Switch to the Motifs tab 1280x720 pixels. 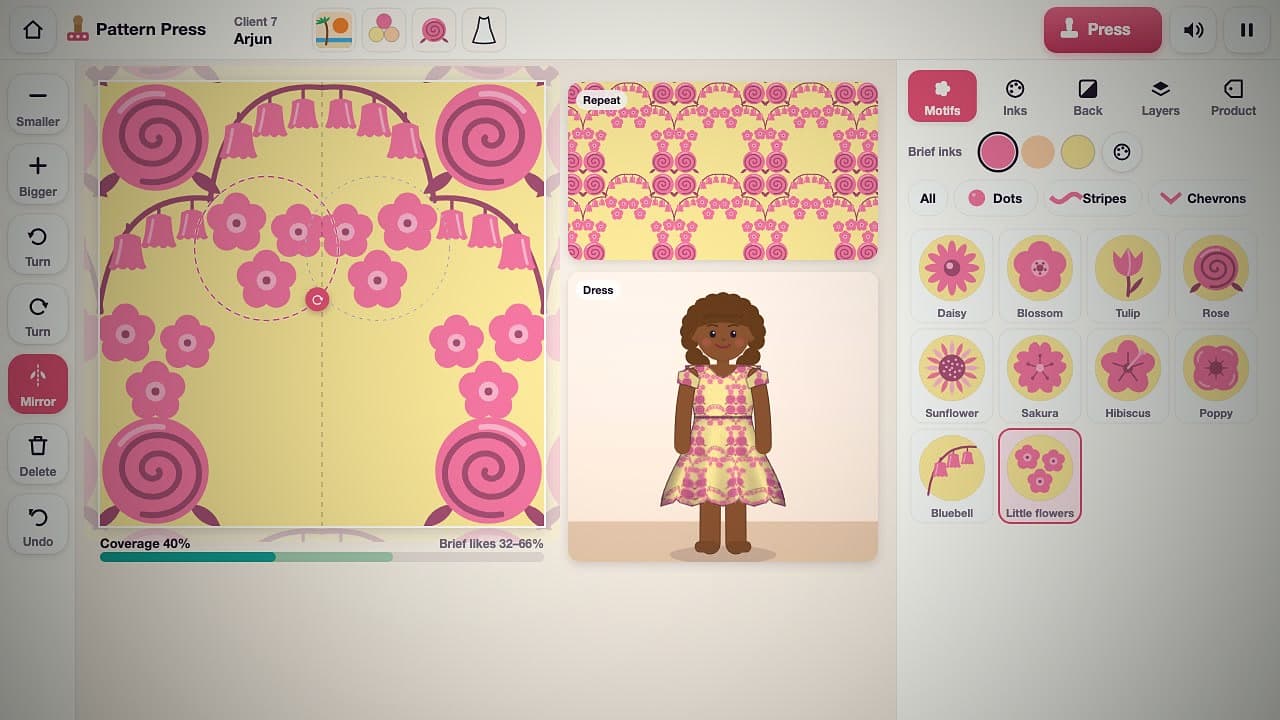point(942,97)
